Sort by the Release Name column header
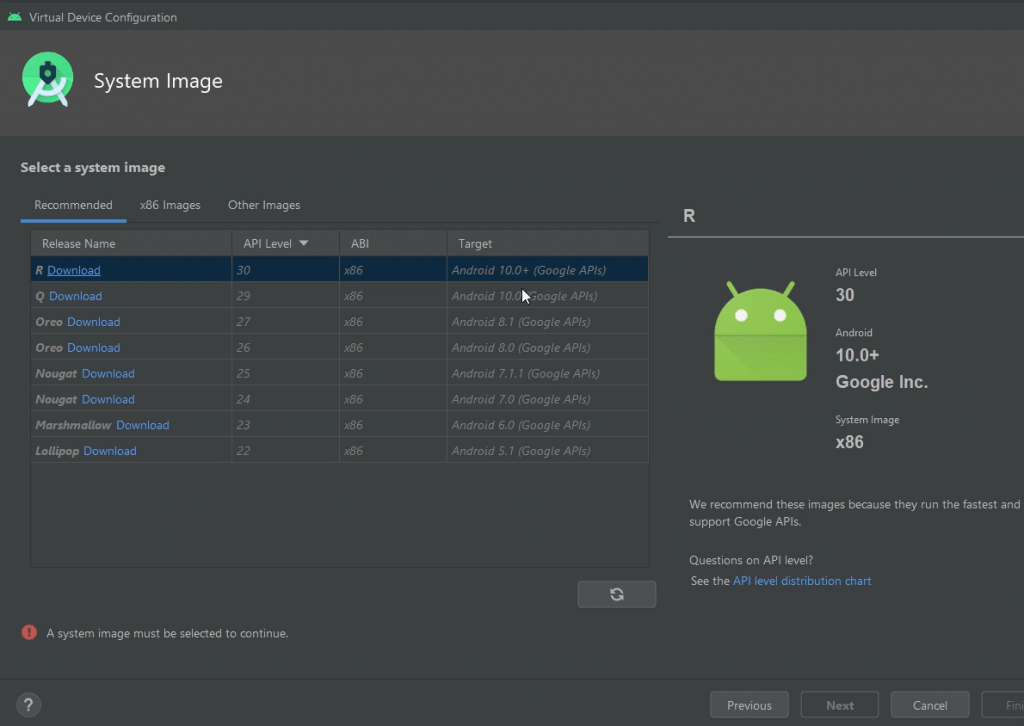The width and height of the screenshot is (1024, 726). point(131,244)
